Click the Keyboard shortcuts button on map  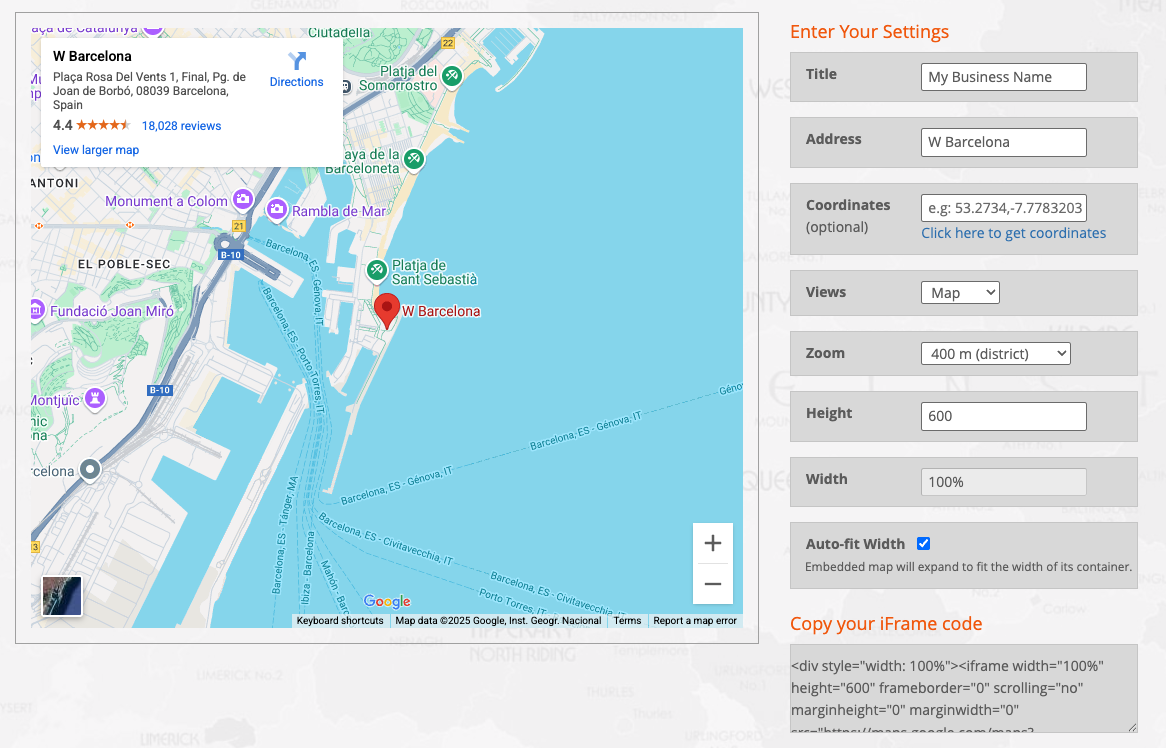coord(340,621)
